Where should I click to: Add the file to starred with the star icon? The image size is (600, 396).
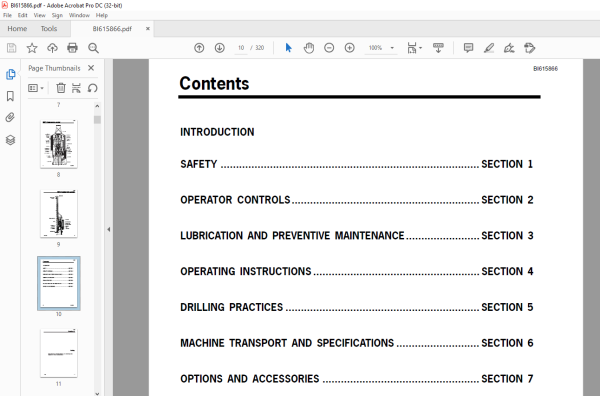(x=32, y=48)
